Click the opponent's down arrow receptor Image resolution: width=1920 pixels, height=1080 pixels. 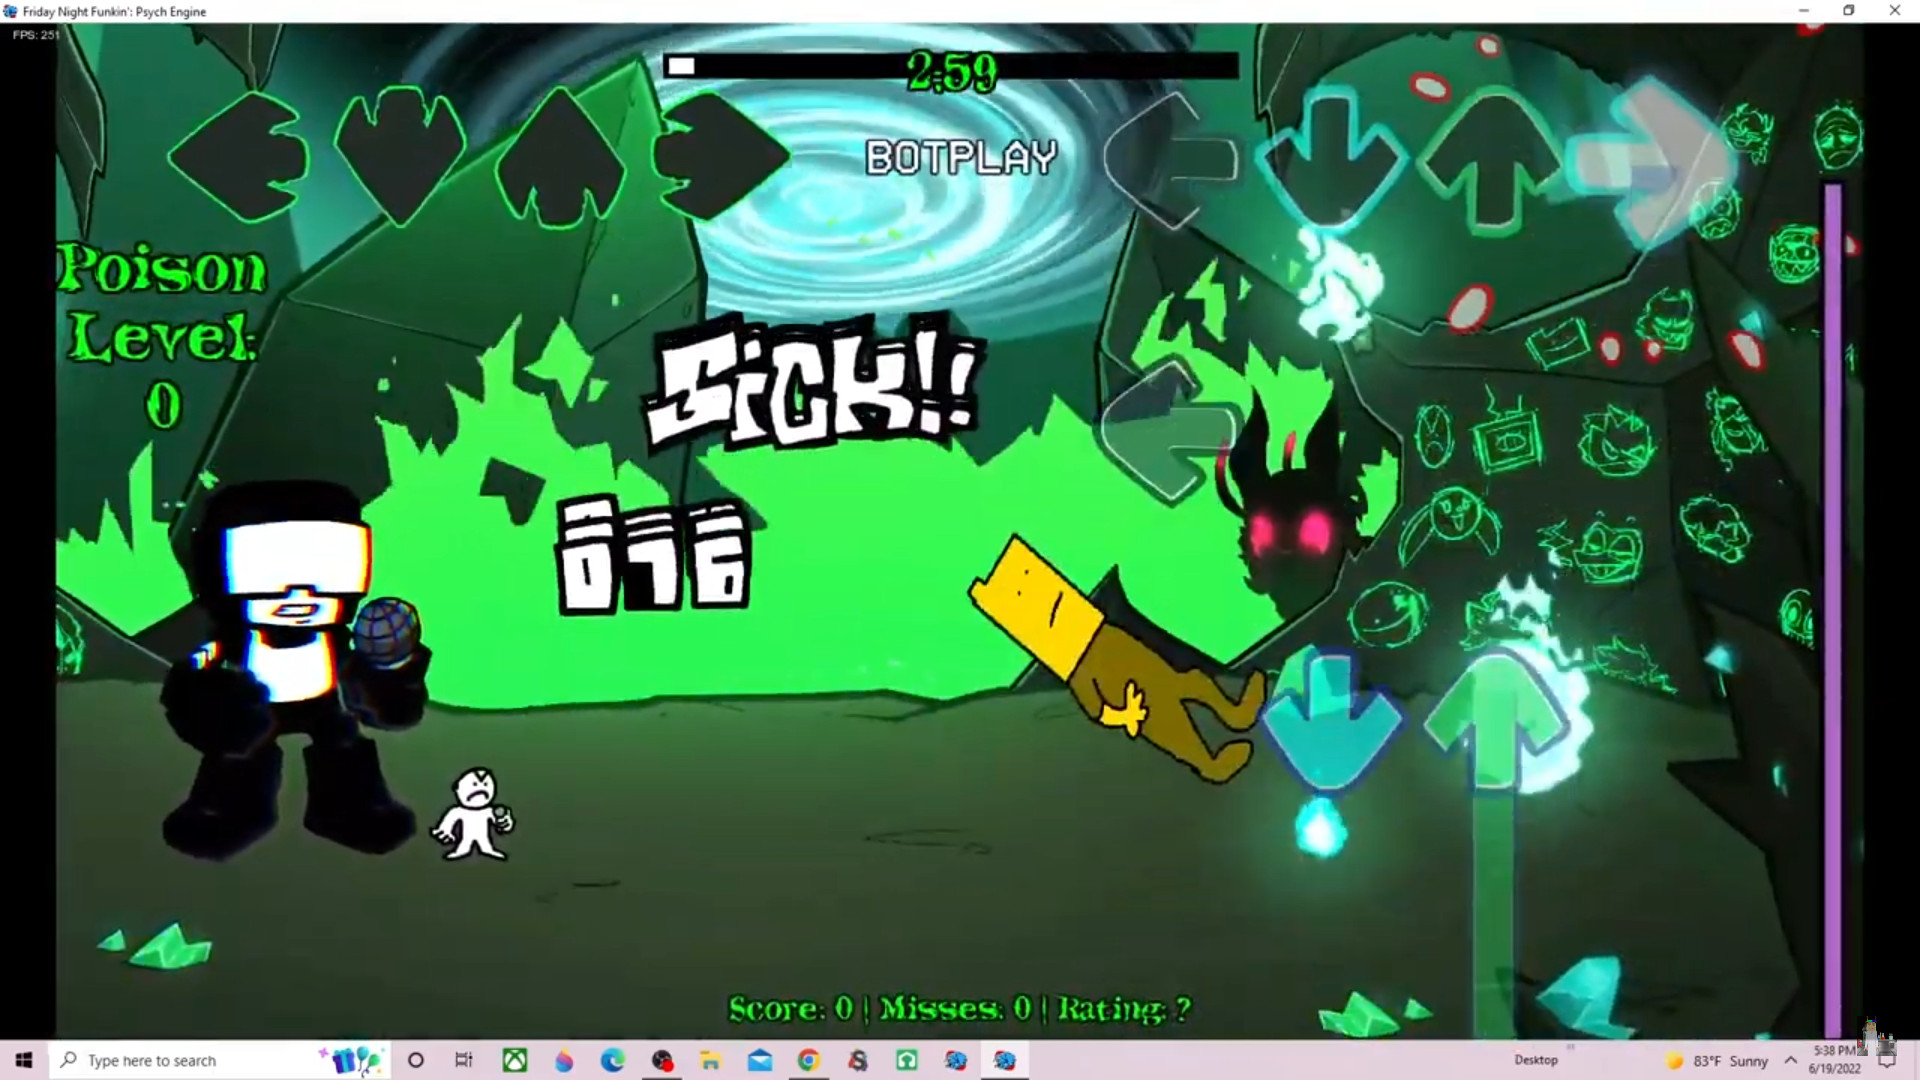point(399,155)
